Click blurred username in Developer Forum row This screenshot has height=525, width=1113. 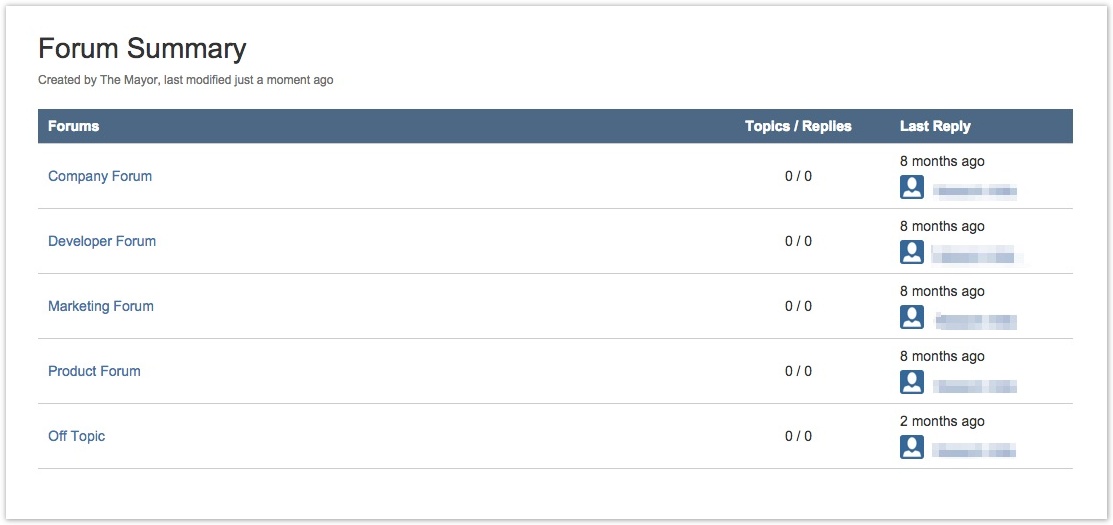pyautogui.click(x=976, y=256)
